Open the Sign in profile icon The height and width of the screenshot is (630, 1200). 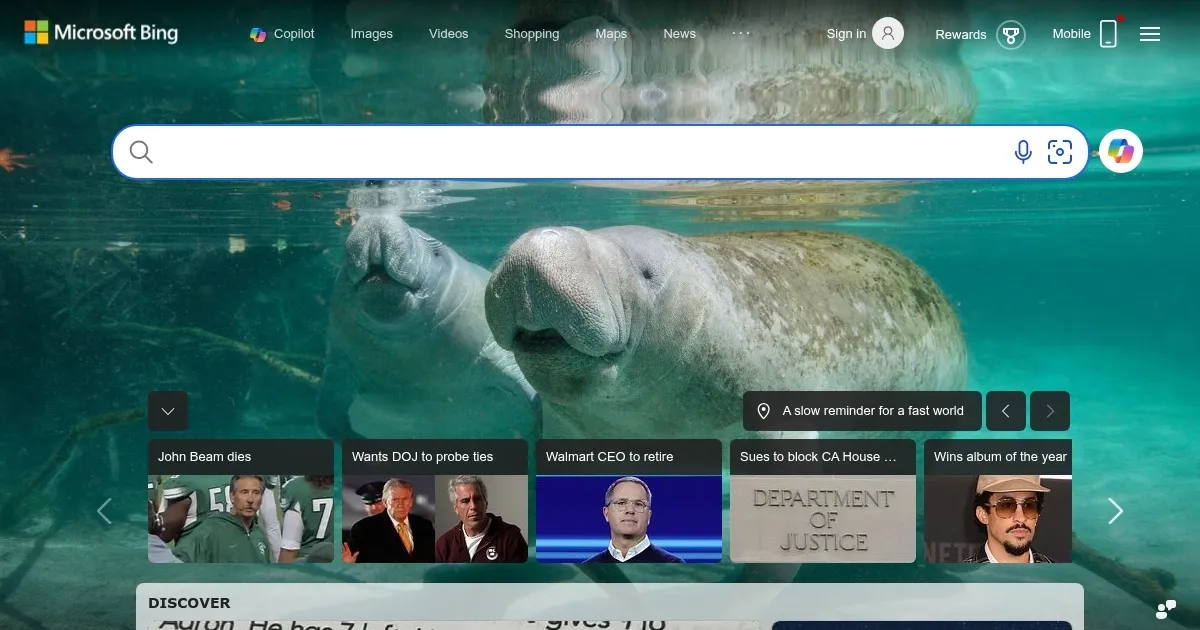point(888,33)
